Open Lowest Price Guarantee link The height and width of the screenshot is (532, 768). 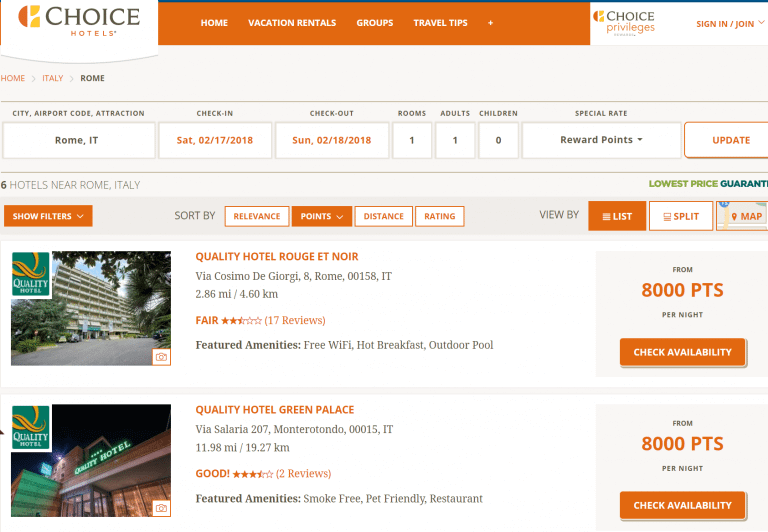pyautogui.click(x=708, y=184)
